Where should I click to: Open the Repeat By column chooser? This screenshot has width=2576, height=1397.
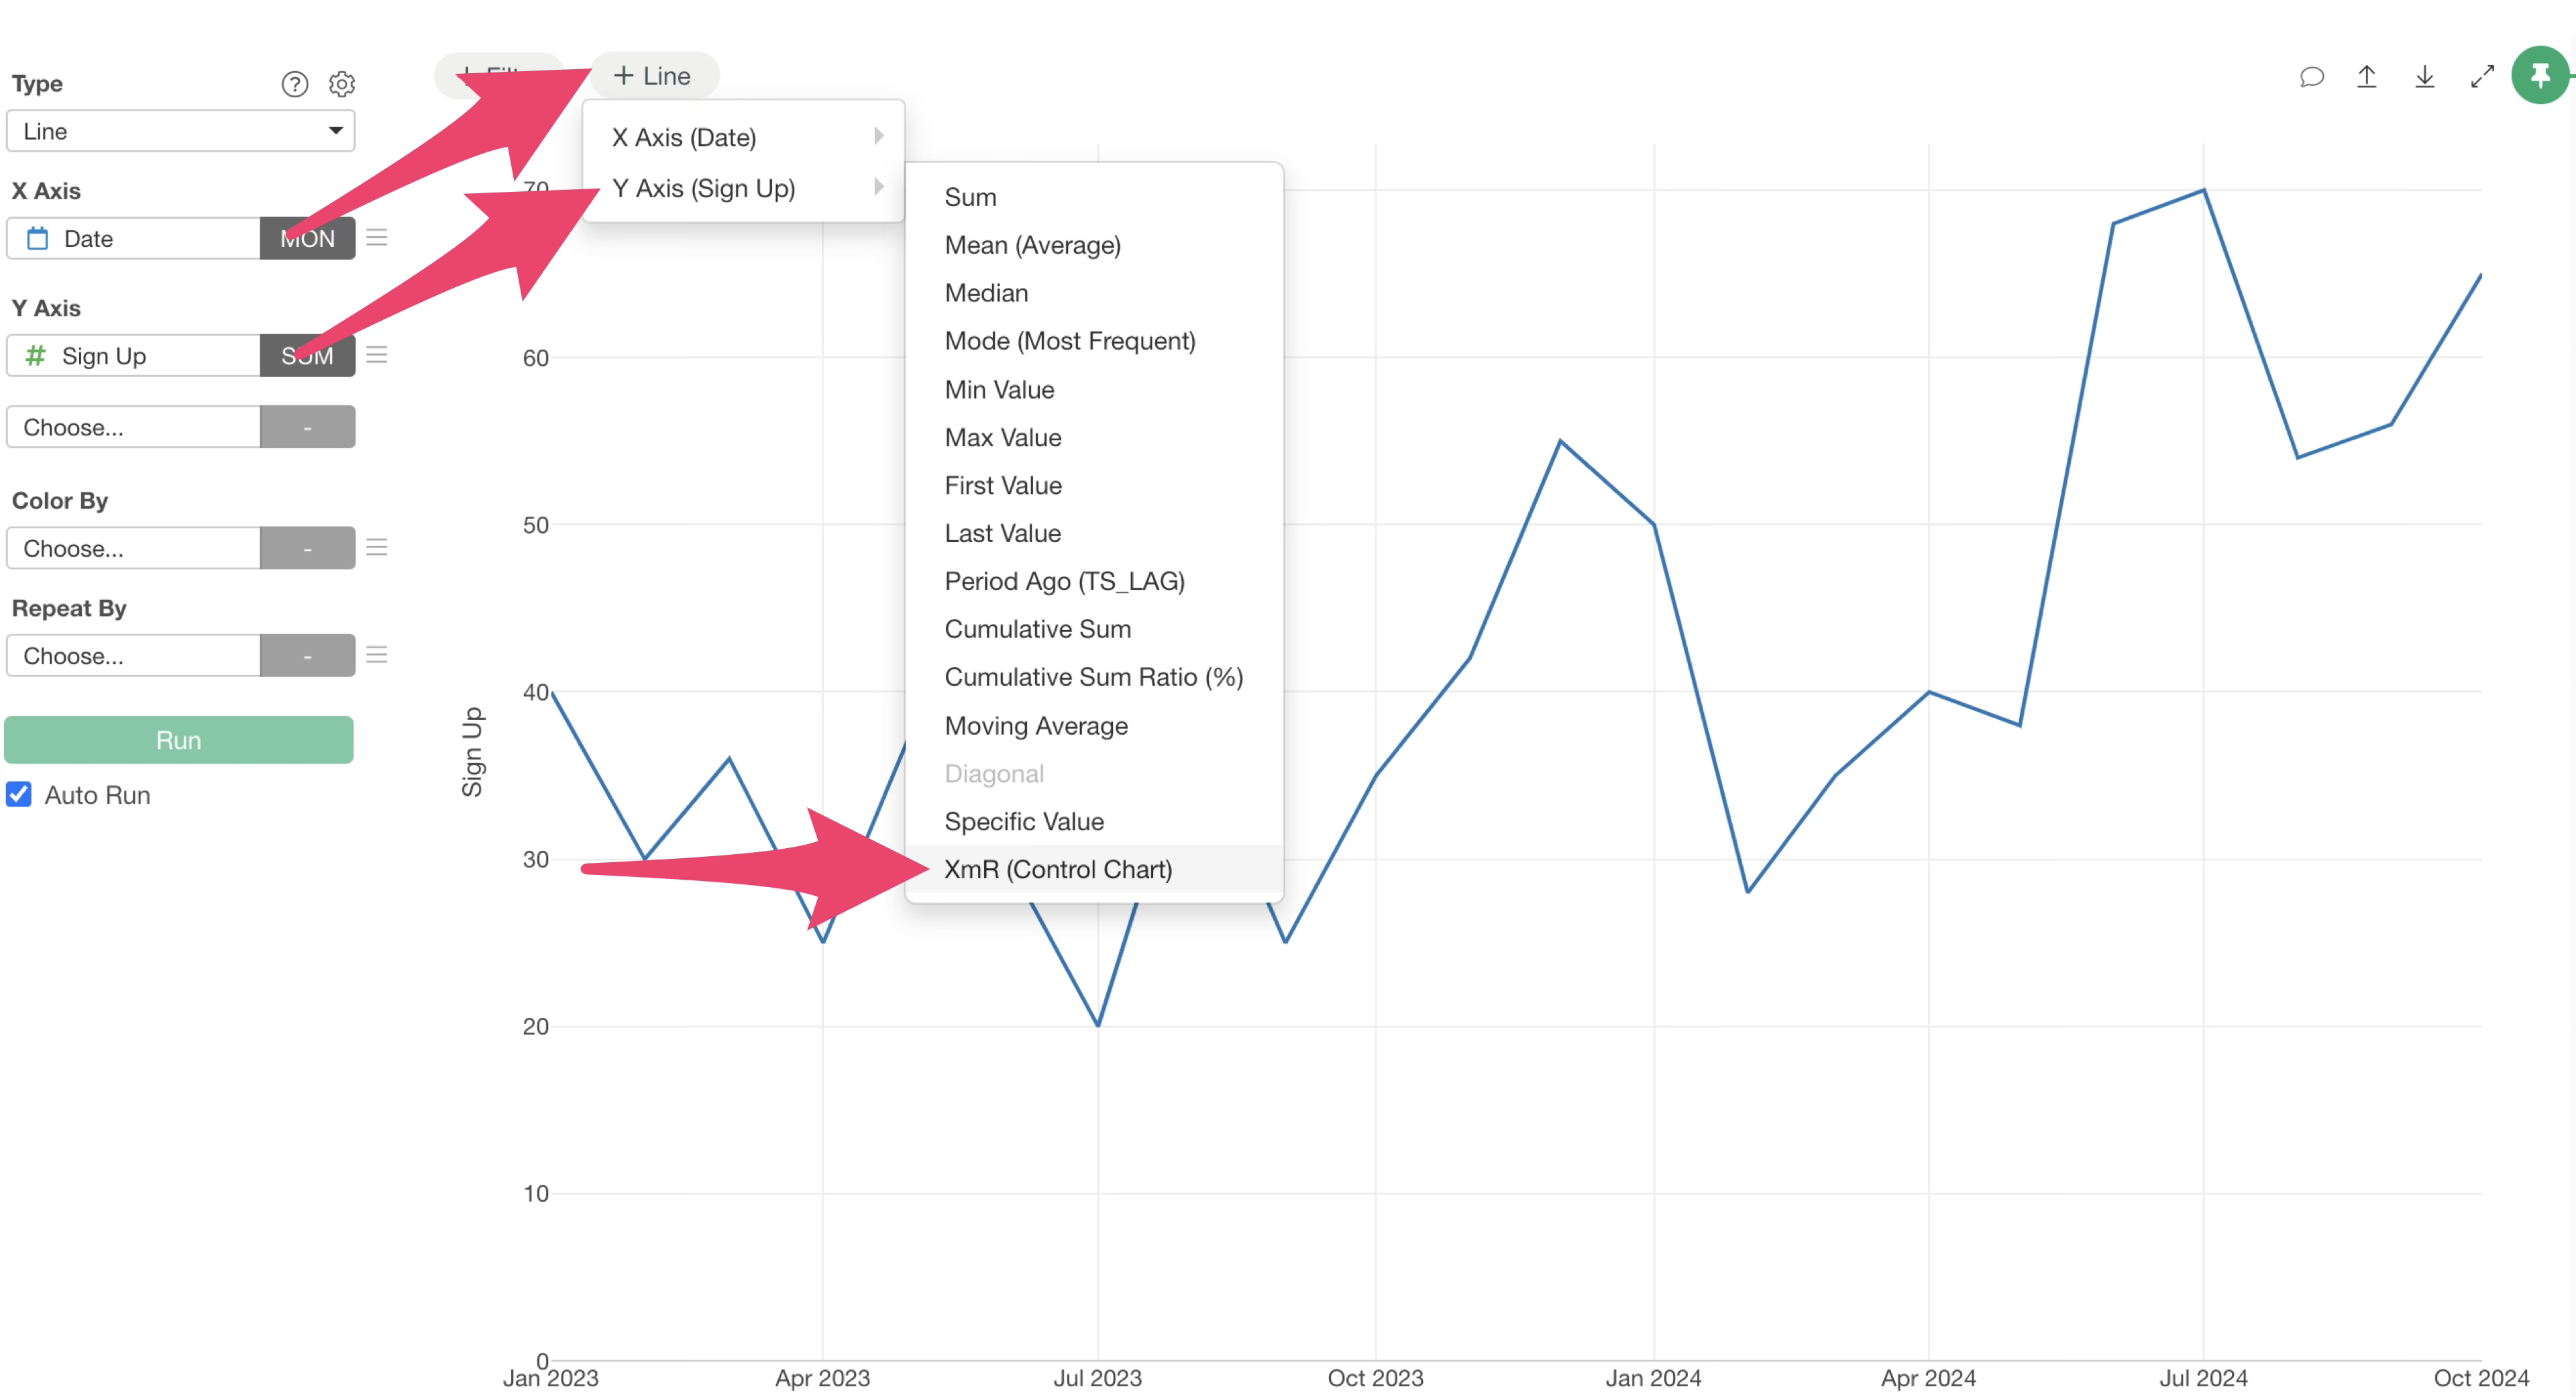tap(133, 656)
